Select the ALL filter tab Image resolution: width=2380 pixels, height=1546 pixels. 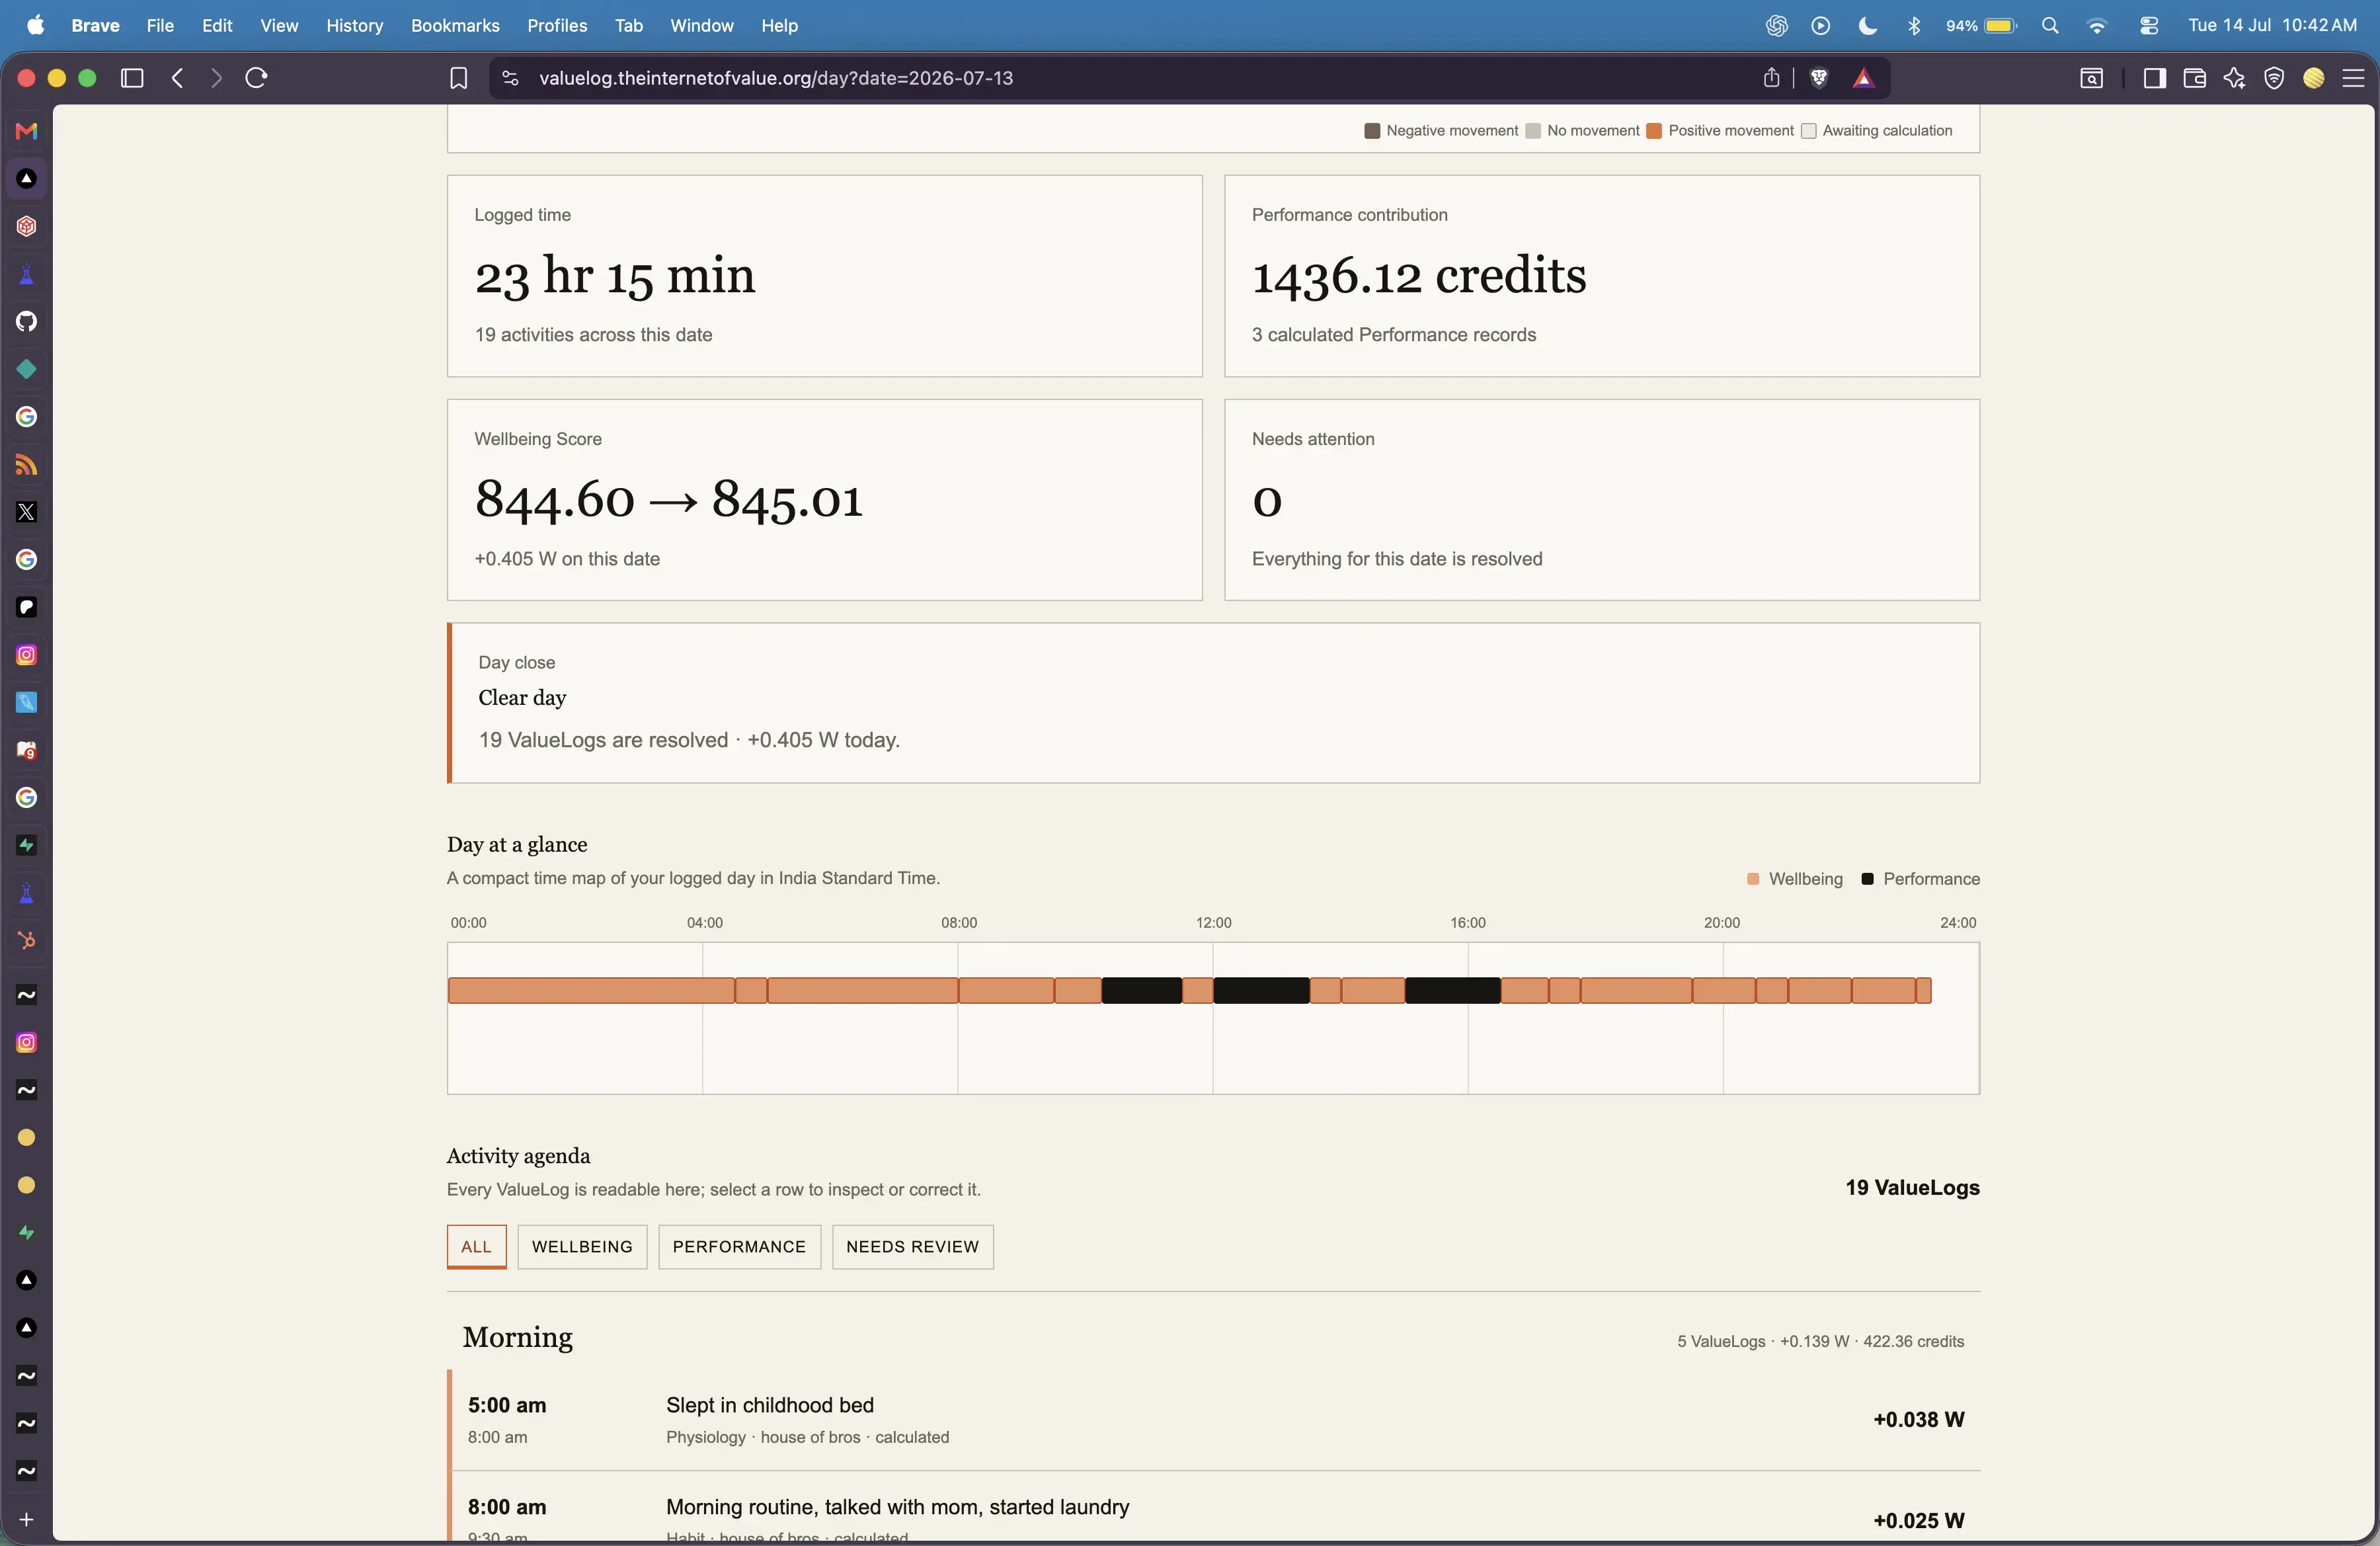(476, 1247)
